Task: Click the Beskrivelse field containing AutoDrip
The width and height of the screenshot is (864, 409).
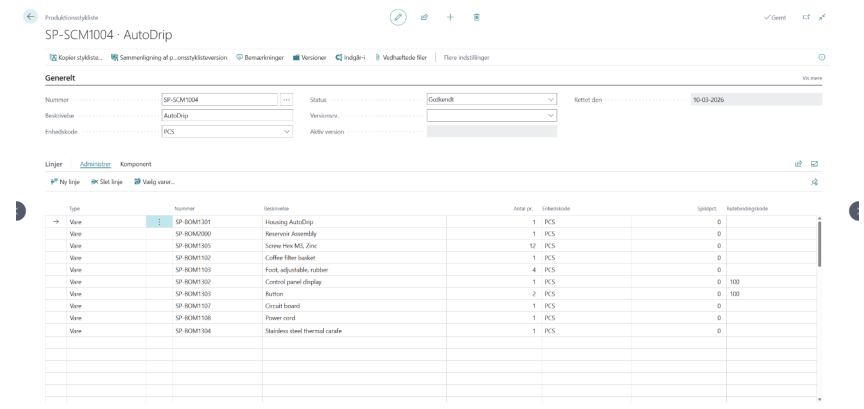Action: coord(227,116)
